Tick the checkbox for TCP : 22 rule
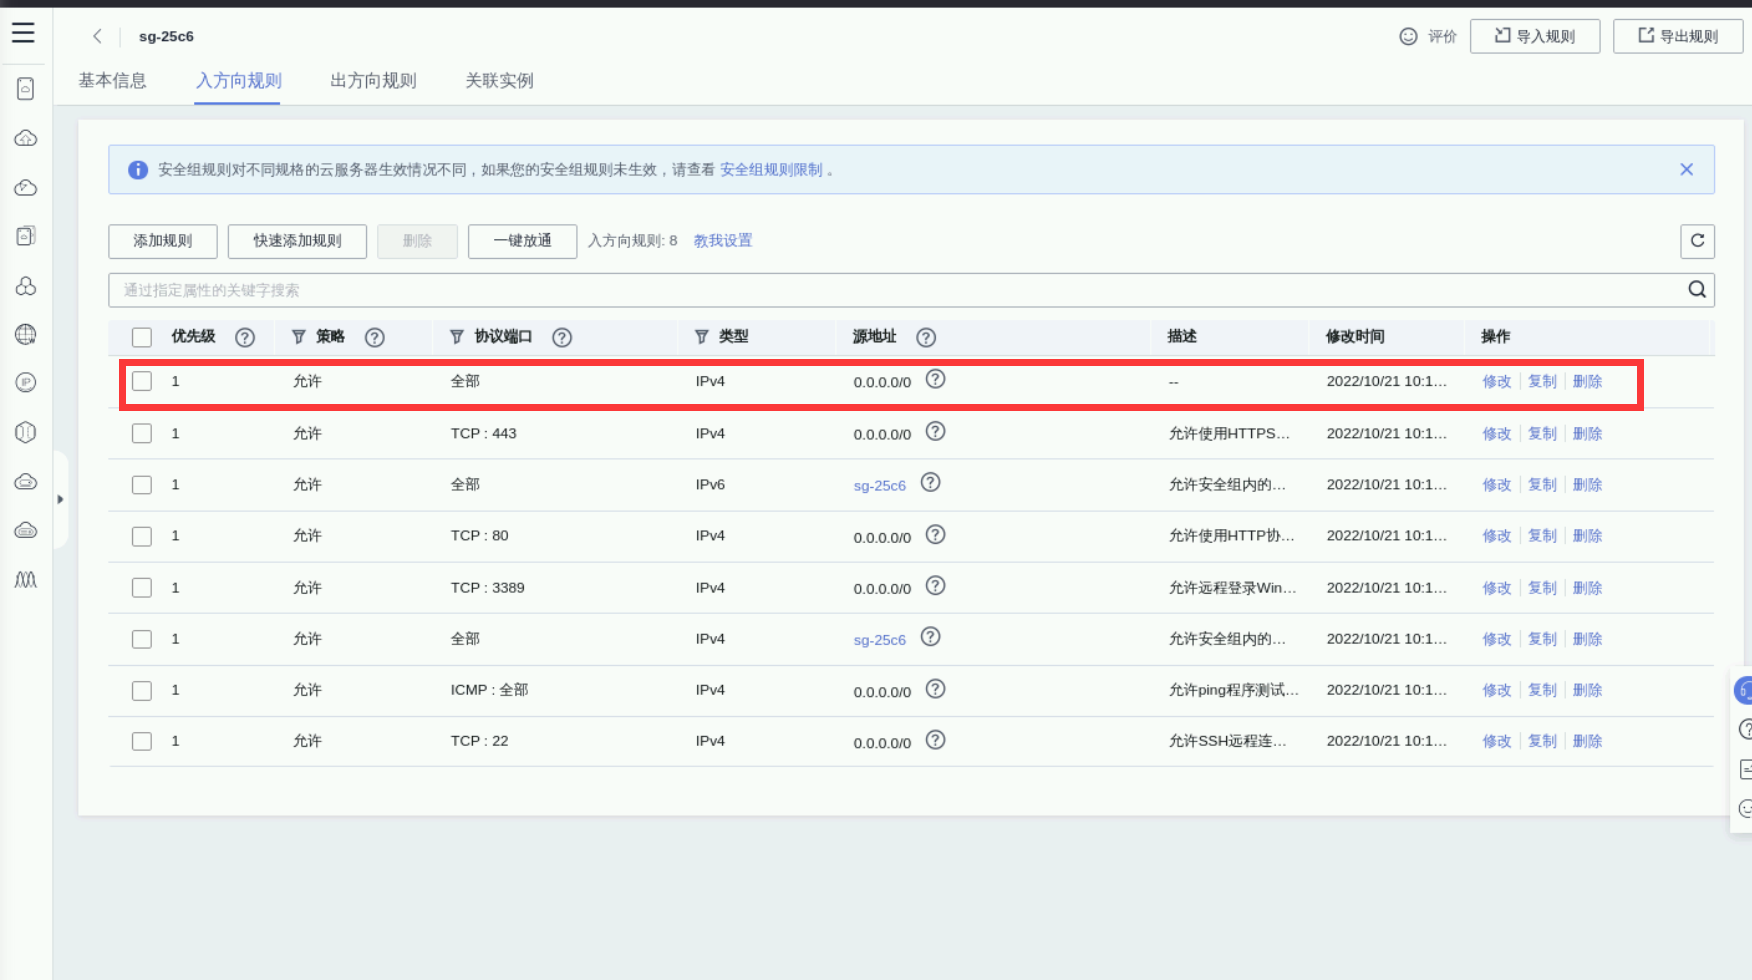This screenshot has height=980, width=1752. (x=142, y=742)
